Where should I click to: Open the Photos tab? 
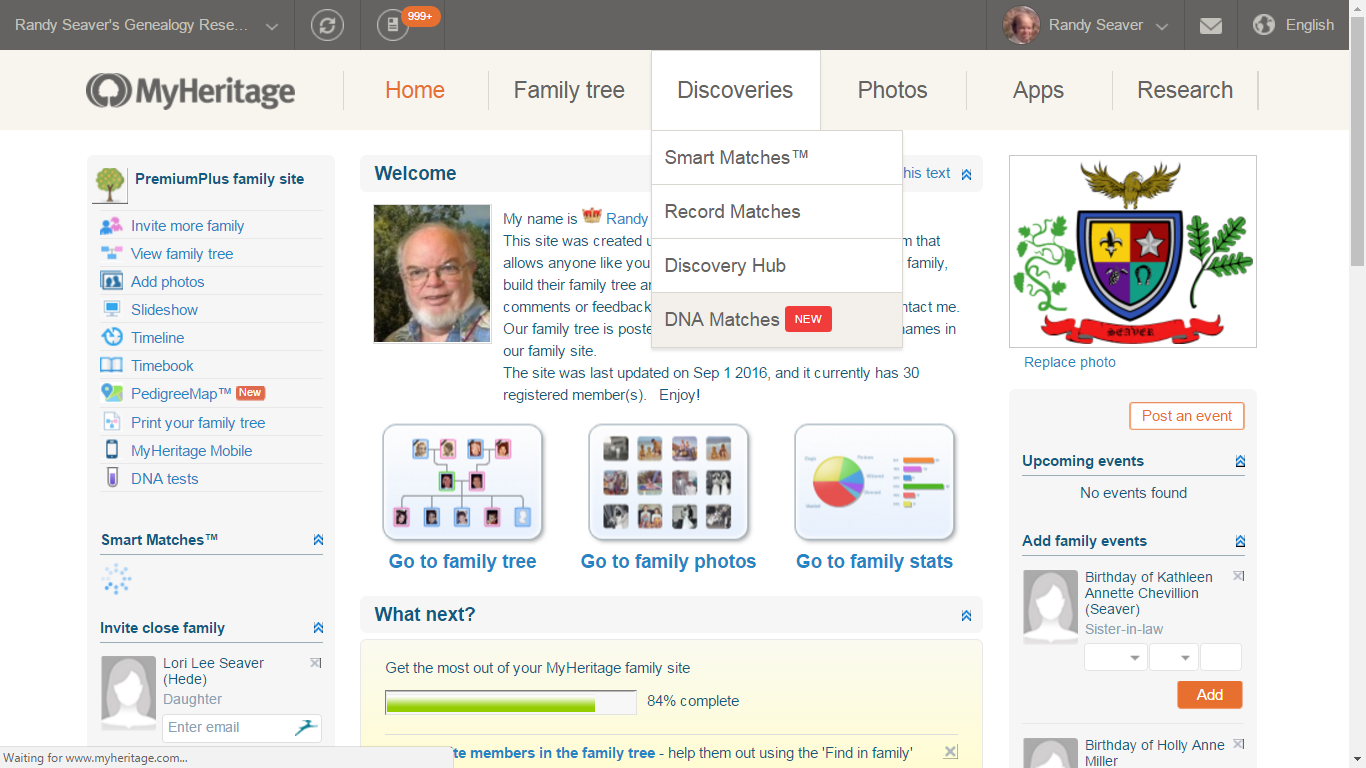pos(893,90)
